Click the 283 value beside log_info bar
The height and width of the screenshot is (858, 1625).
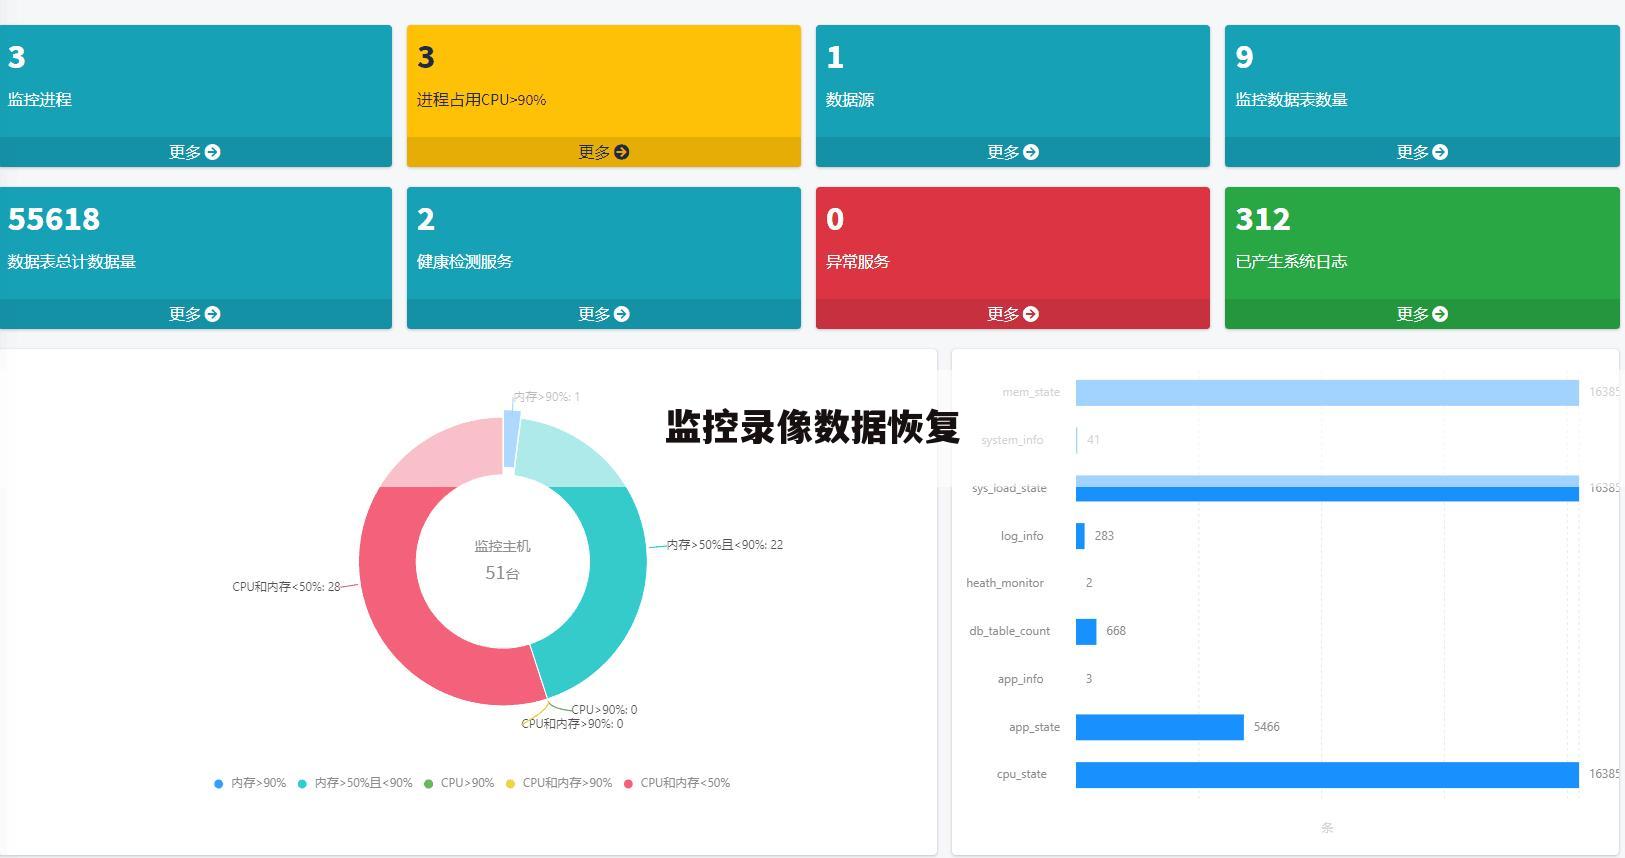(1104, 536)
